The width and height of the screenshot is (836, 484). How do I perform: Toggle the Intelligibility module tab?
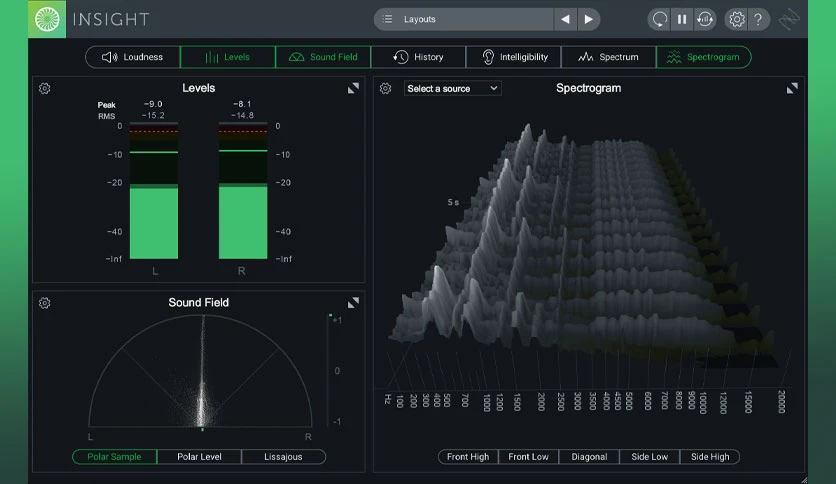[513, 57]
